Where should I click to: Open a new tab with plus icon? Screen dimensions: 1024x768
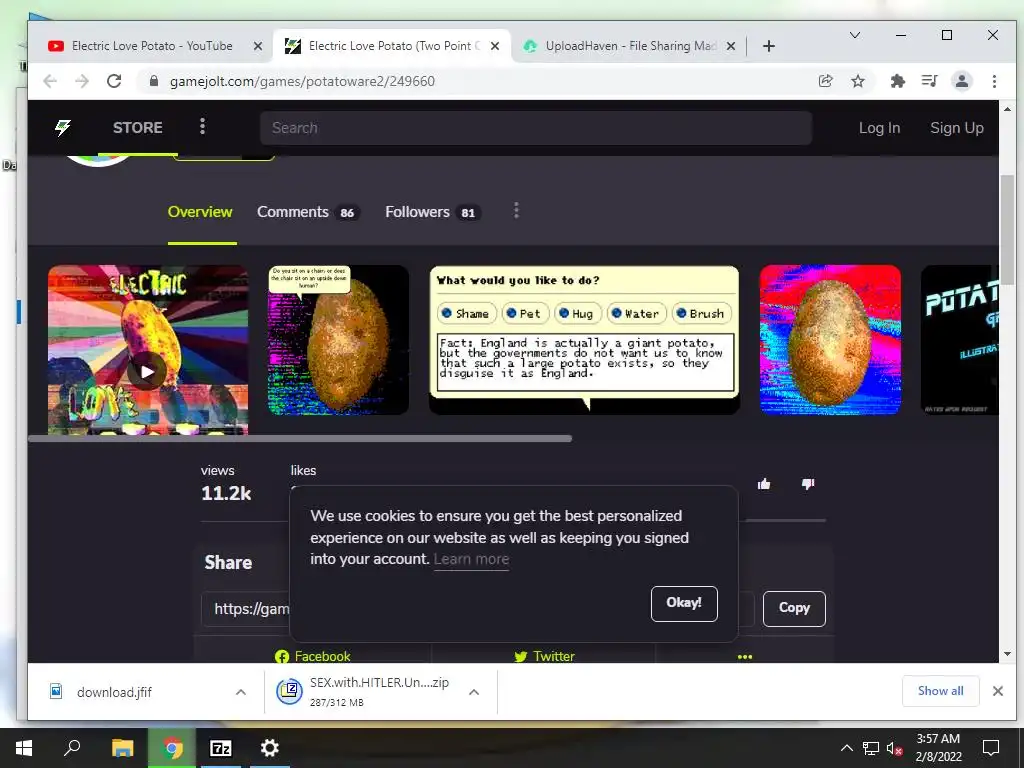(769, 46)
